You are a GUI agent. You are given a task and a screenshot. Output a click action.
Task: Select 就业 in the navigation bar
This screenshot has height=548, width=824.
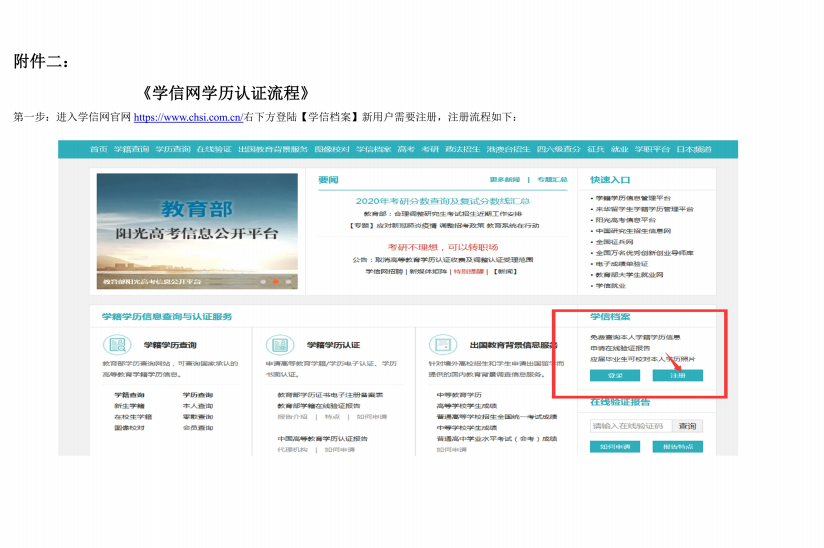pos(620,149)
